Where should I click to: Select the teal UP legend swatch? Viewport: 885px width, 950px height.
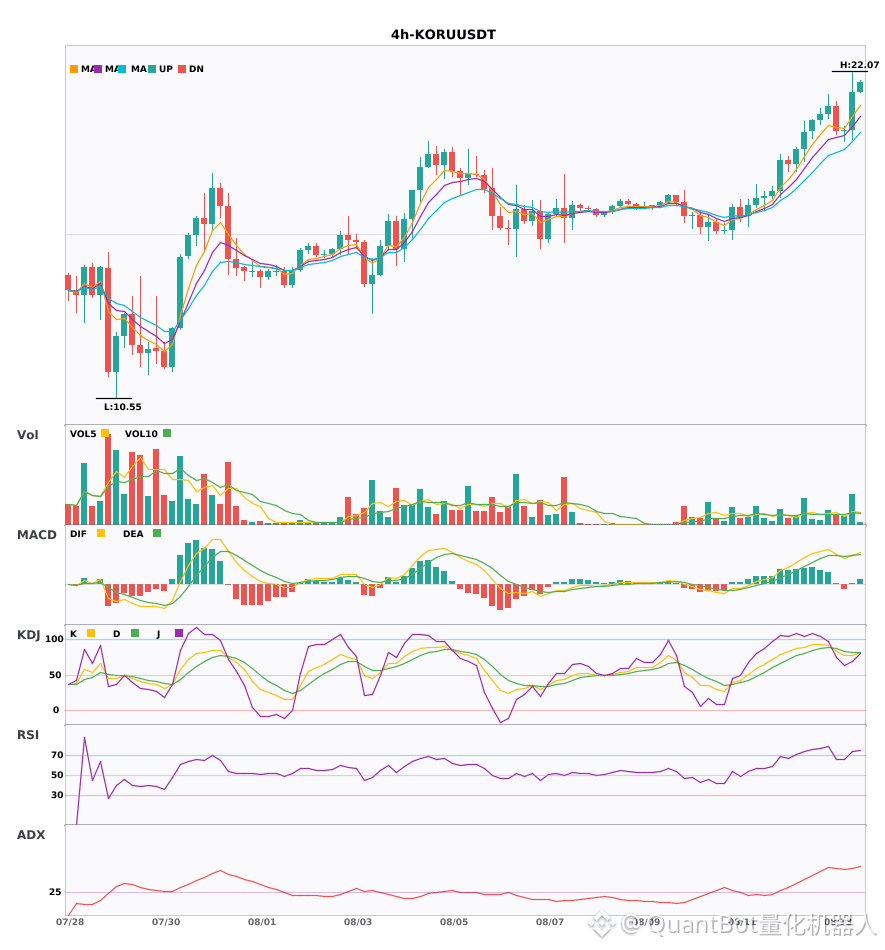(152, 69)
